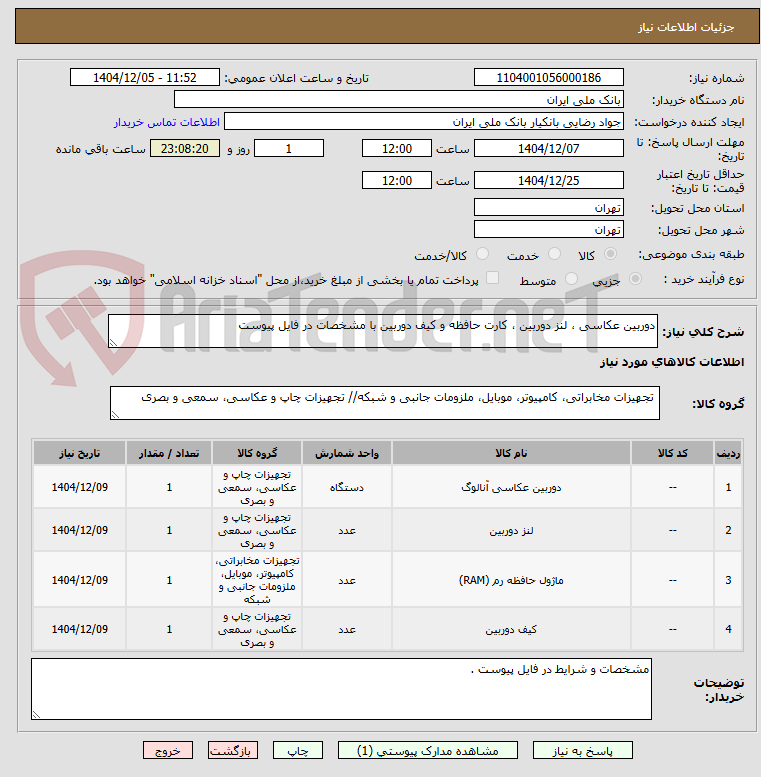The height and width of the screenshot is (777, 761).
Task: Click the need number field 1104001056000186
Action: point(548,77)
